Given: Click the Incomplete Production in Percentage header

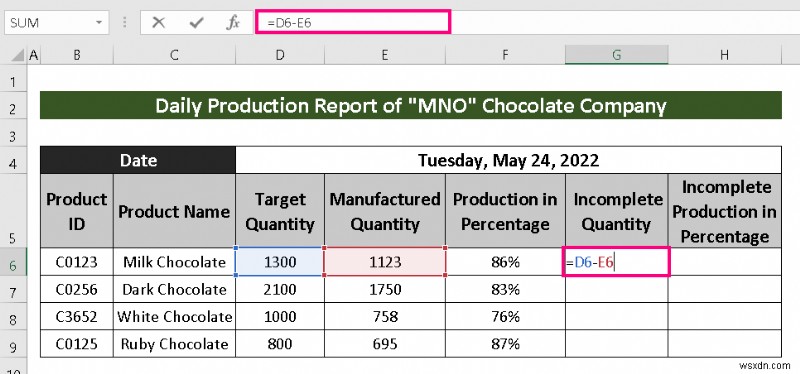Looking at the screenshot, I should point(724,211).
